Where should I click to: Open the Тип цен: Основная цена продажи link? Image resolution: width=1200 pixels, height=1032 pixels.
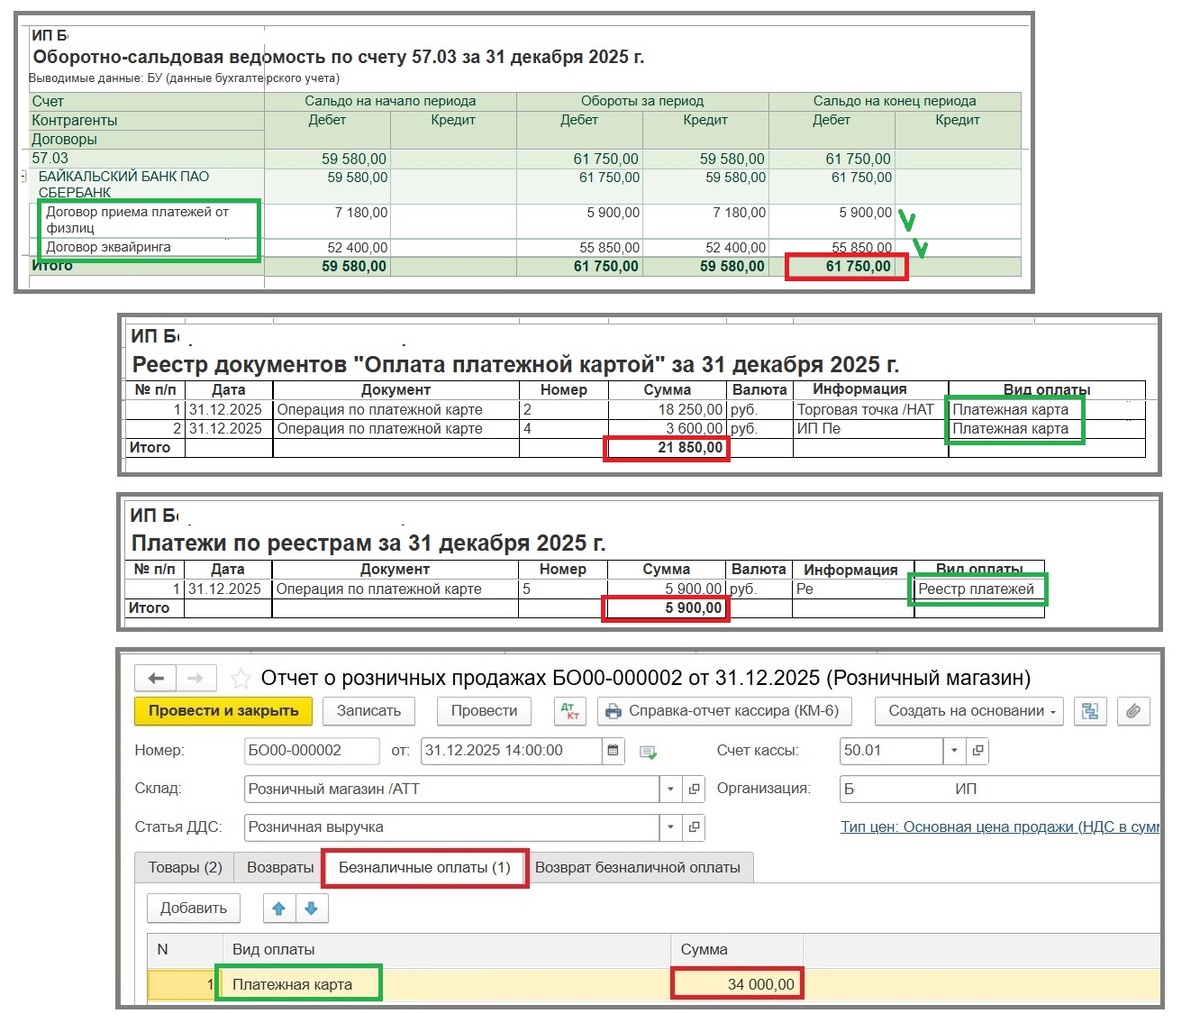(1000, 827)
